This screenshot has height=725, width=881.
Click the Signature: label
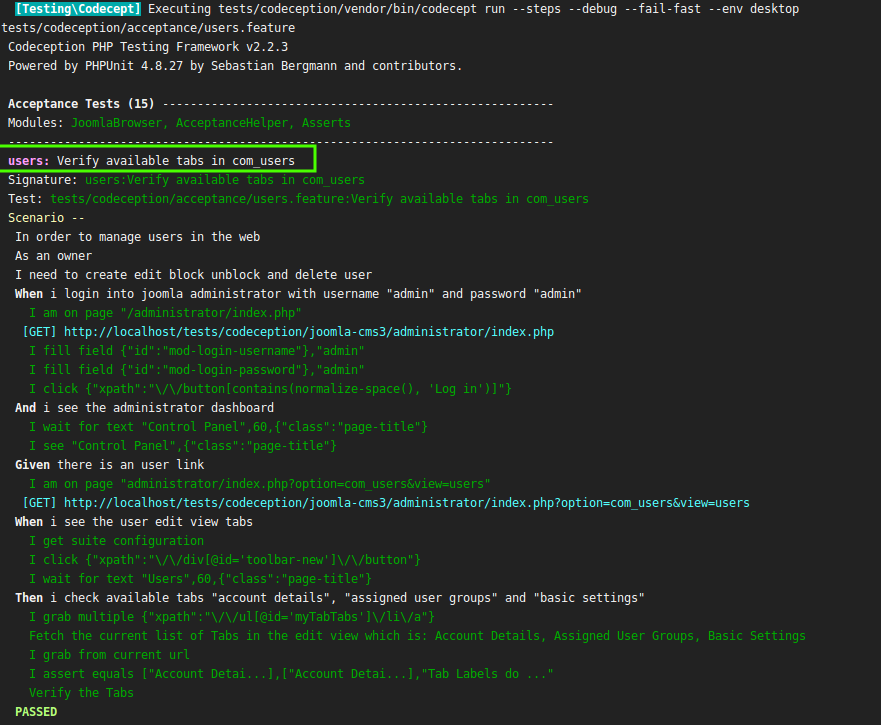[x=42, y=180]
